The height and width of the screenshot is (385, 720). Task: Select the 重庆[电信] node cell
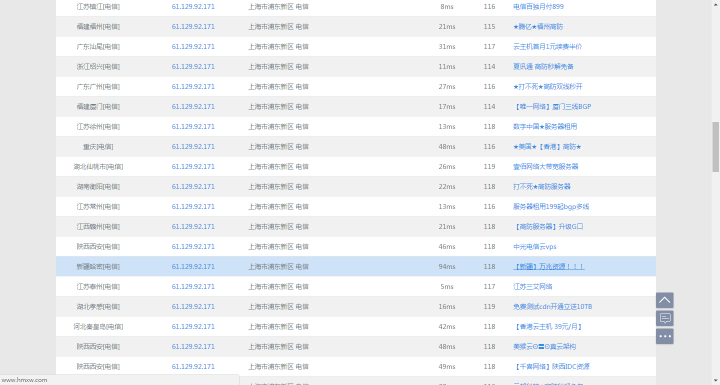(98, 147)
